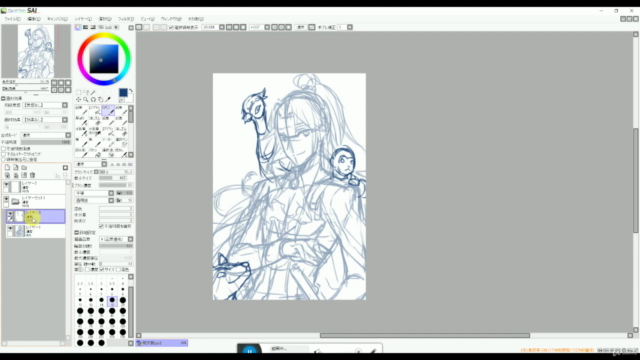The height and width of the screenshot is (360, 640).
Task: Click the canvas vertical scrollbar
Action: 636,180
